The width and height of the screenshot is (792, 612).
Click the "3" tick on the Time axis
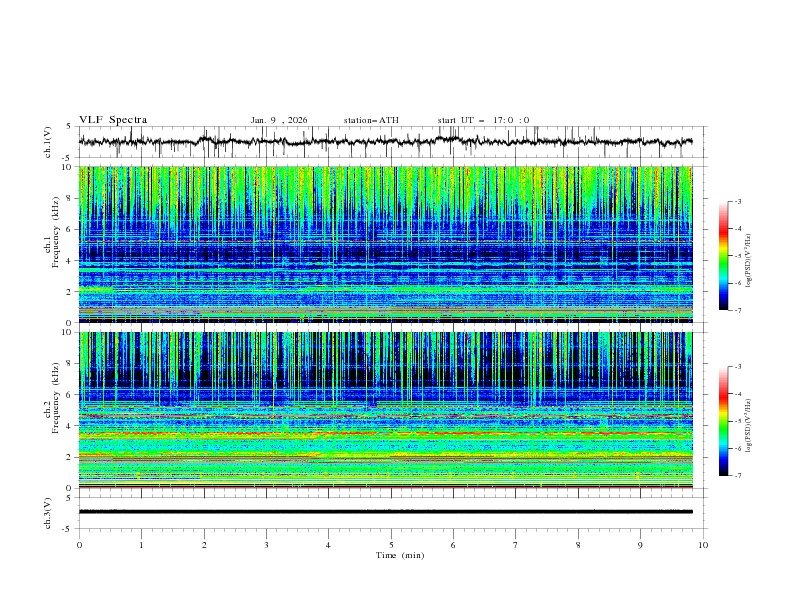[x=266, y=545]
